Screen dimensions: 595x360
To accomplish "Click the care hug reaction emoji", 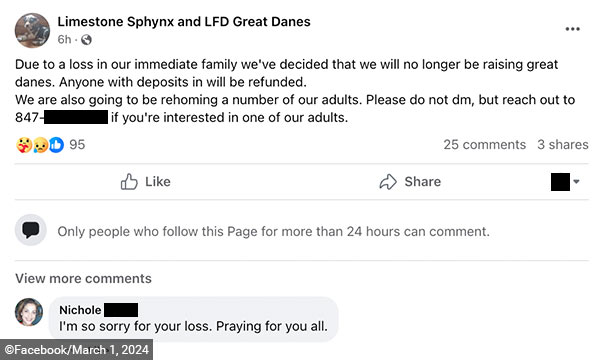I will (x=24, y=145).
